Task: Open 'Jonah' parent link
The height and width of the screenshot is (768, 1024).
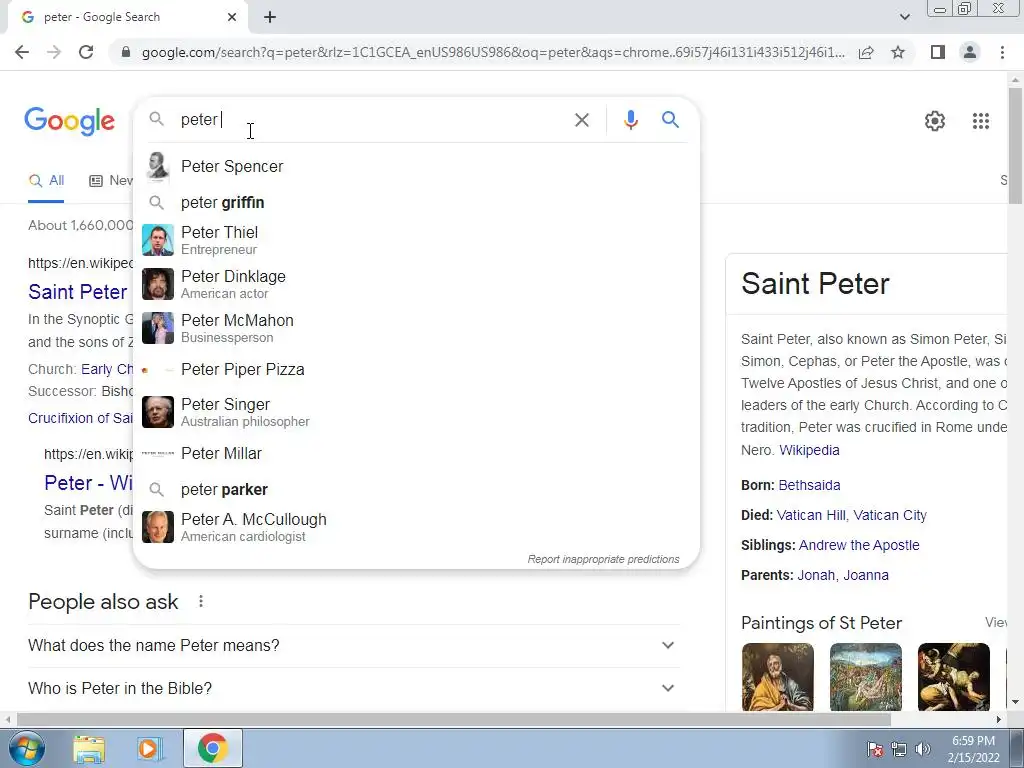Action: [x=816, y=575]
